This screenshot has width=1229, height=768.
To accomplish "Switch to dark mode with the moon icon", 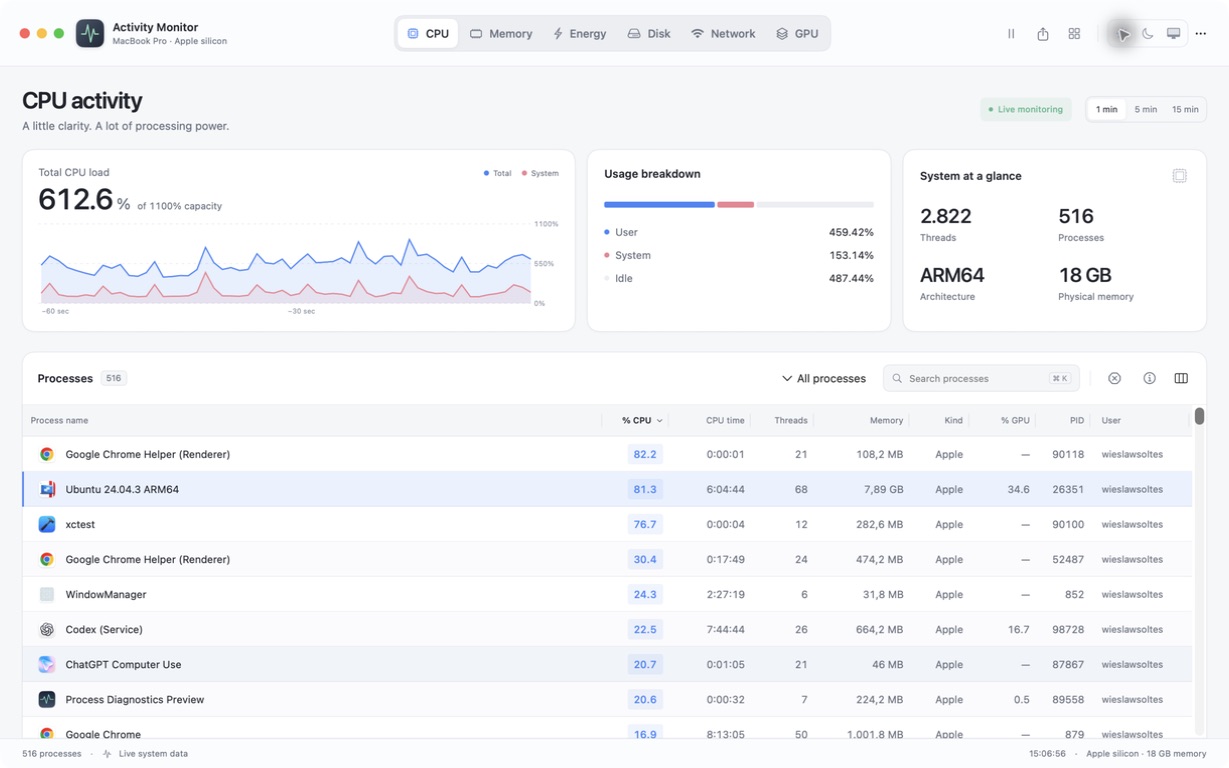I will pyautogui.click(x=1148, y=34).
